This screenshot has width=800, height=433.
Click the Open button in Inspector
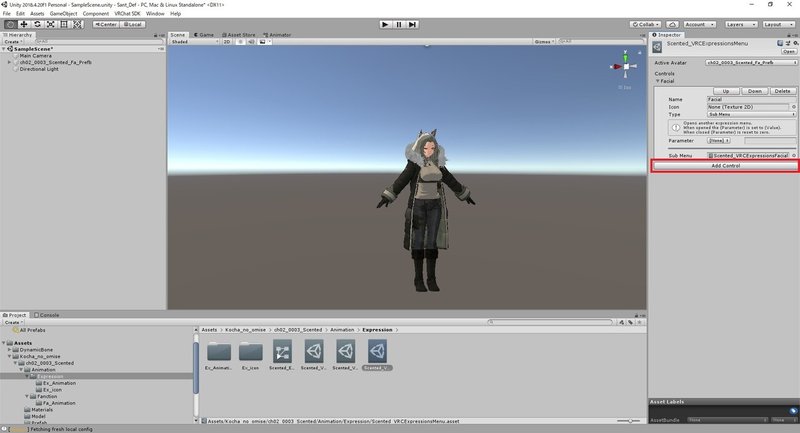click(x=789, y=52)
